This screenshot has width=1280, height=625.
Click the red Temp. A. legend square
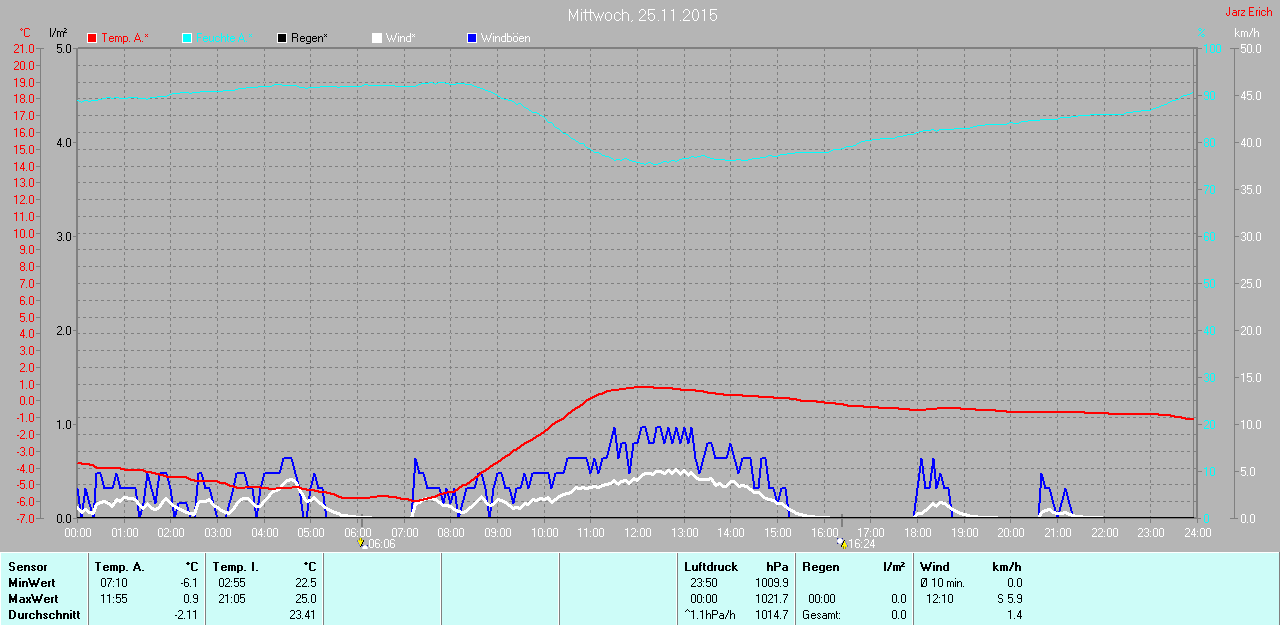93,38
